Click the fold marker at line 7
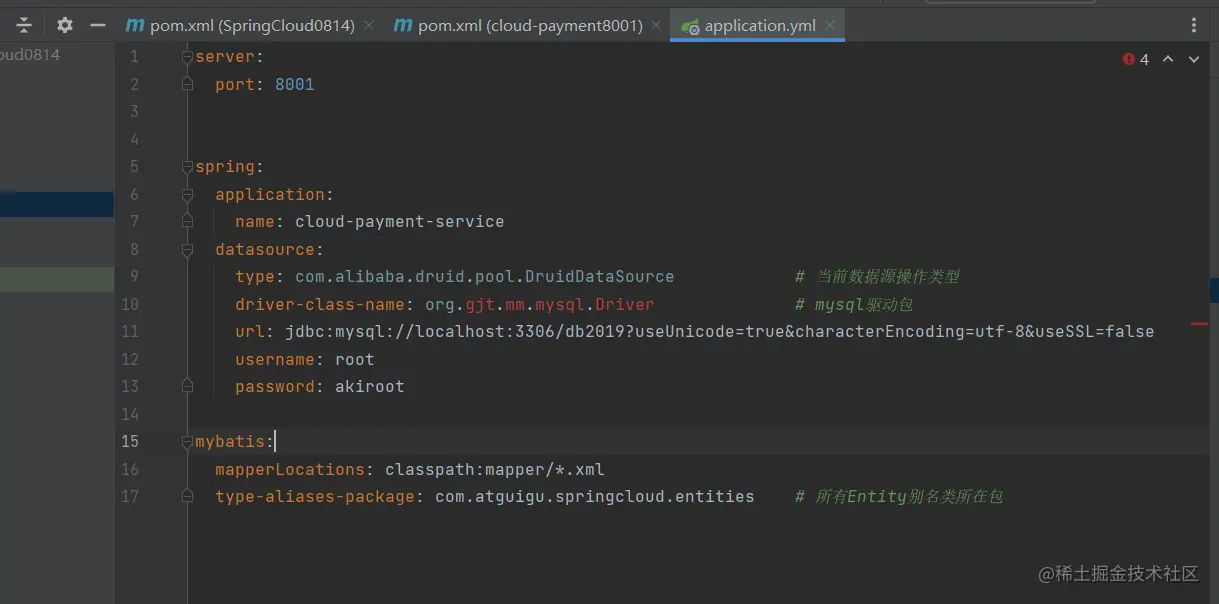 point(187,222)
